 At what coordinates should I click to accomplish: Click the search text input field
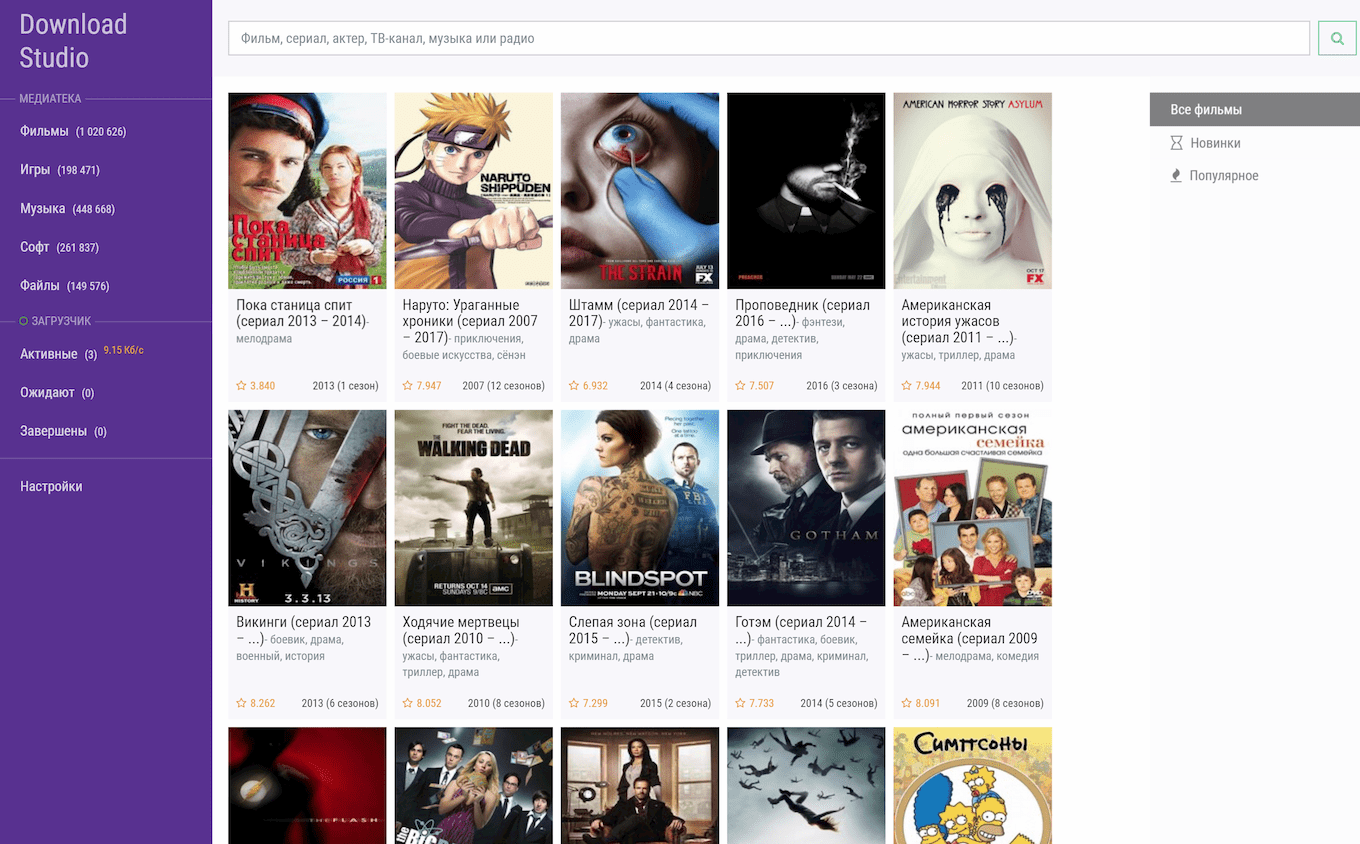pyautogui.click(x=768, y=39)
